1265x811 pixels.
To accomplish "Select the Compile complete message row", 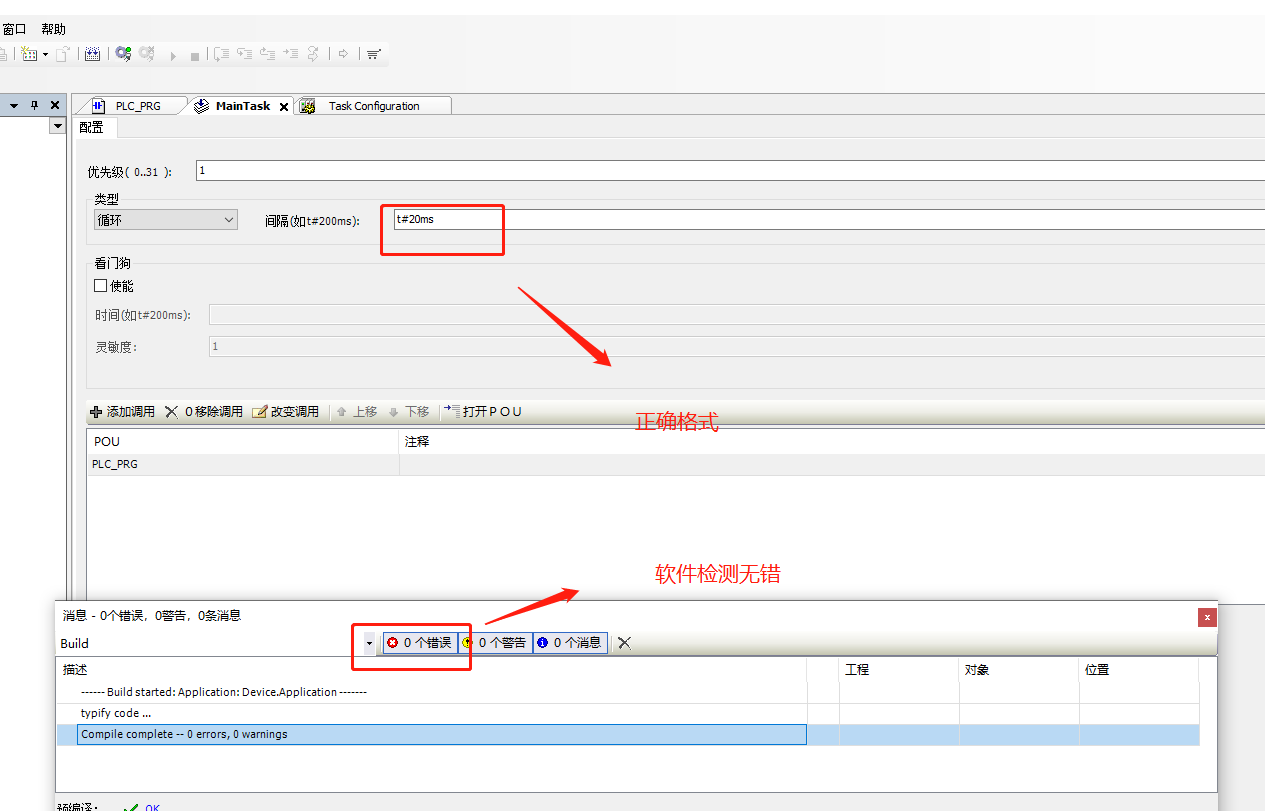I will (x=628, y=734).
